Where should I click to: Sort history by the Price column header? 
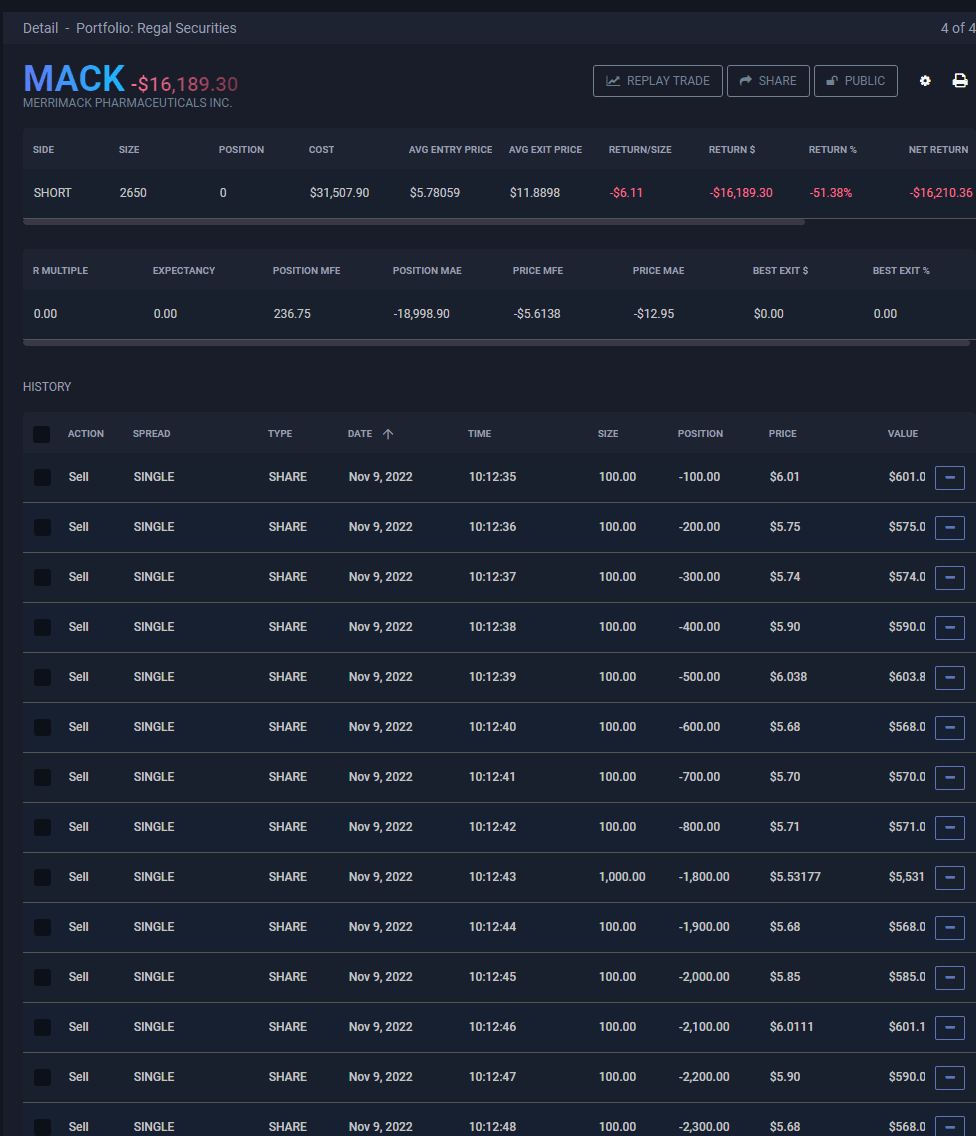coord(783,434)
